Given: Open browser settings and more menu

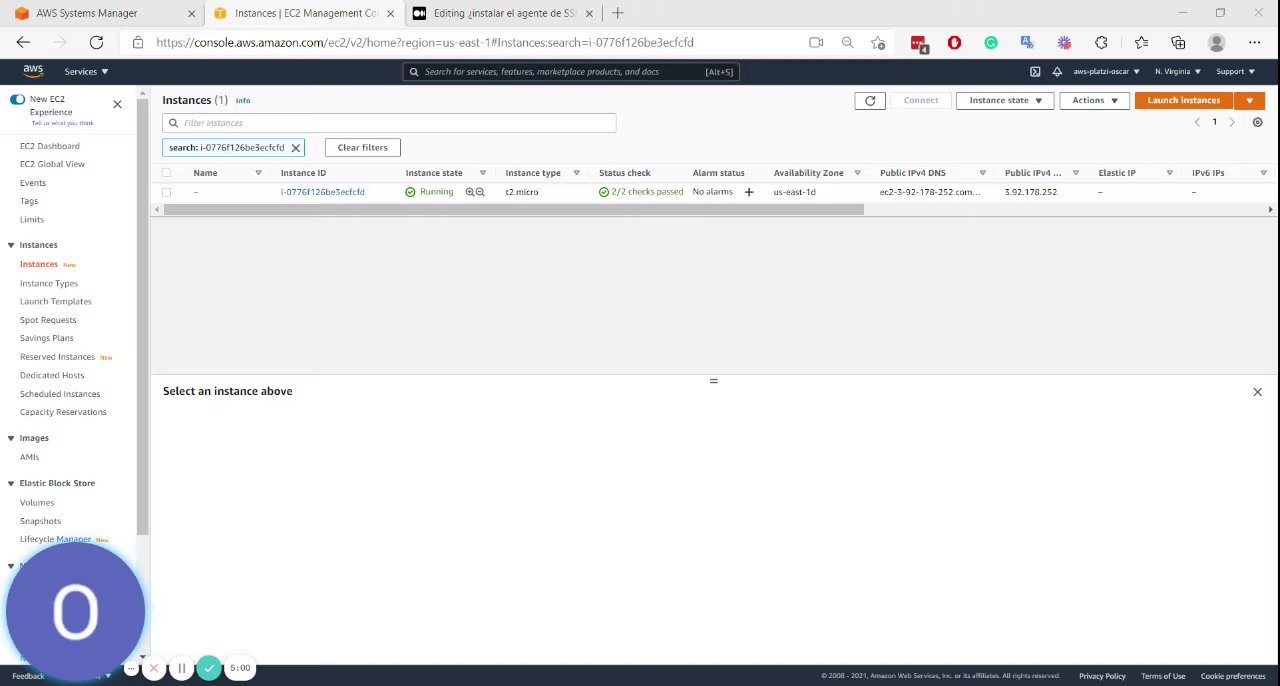Looking at the screenshot, I should [x=1254, y=43].
